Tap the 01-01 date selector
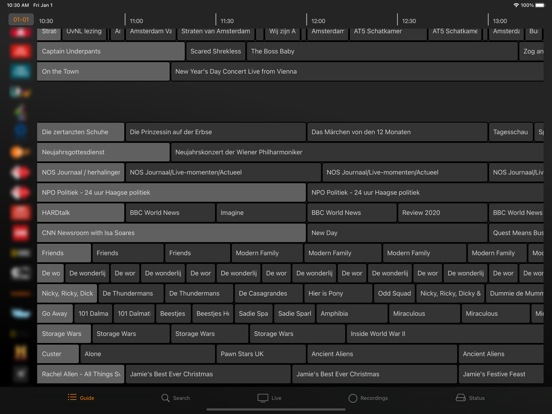 (21, 20)
